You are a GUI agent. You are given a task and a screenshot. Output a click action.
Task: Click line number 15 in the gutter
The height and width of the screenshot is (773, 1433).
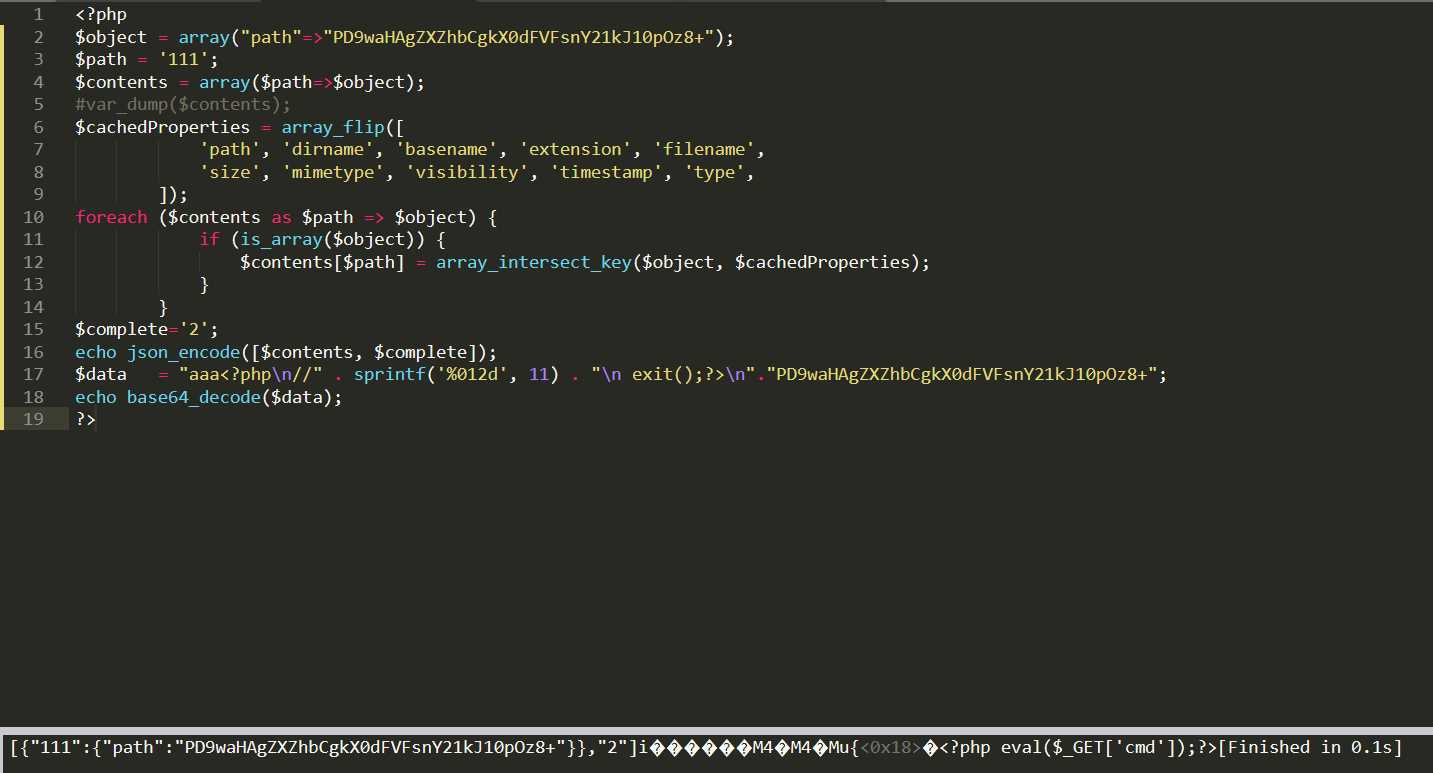(x=33, y=329)
